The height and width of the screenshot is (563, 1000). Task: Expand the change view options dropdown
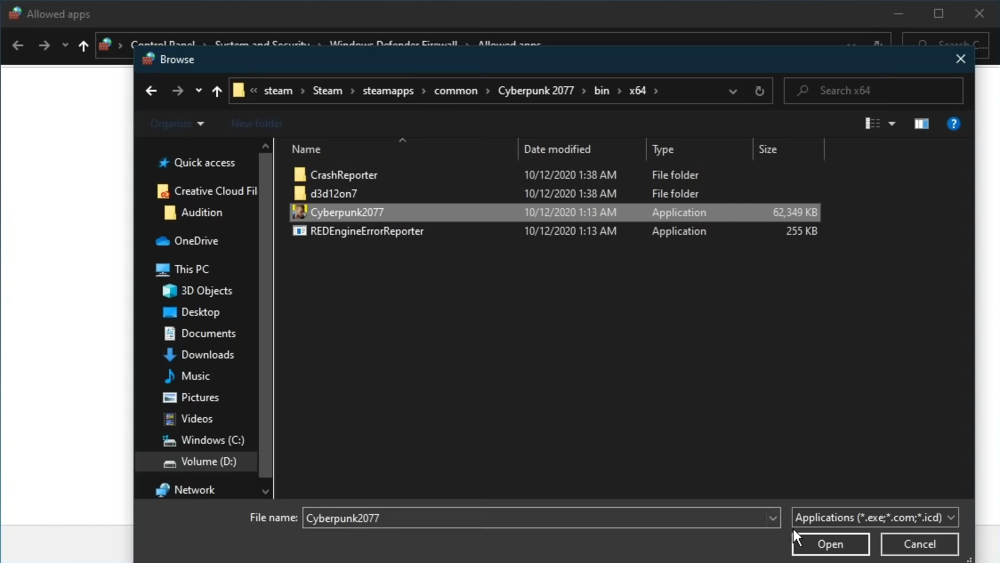pyautogui.click(x=891, y=124)
